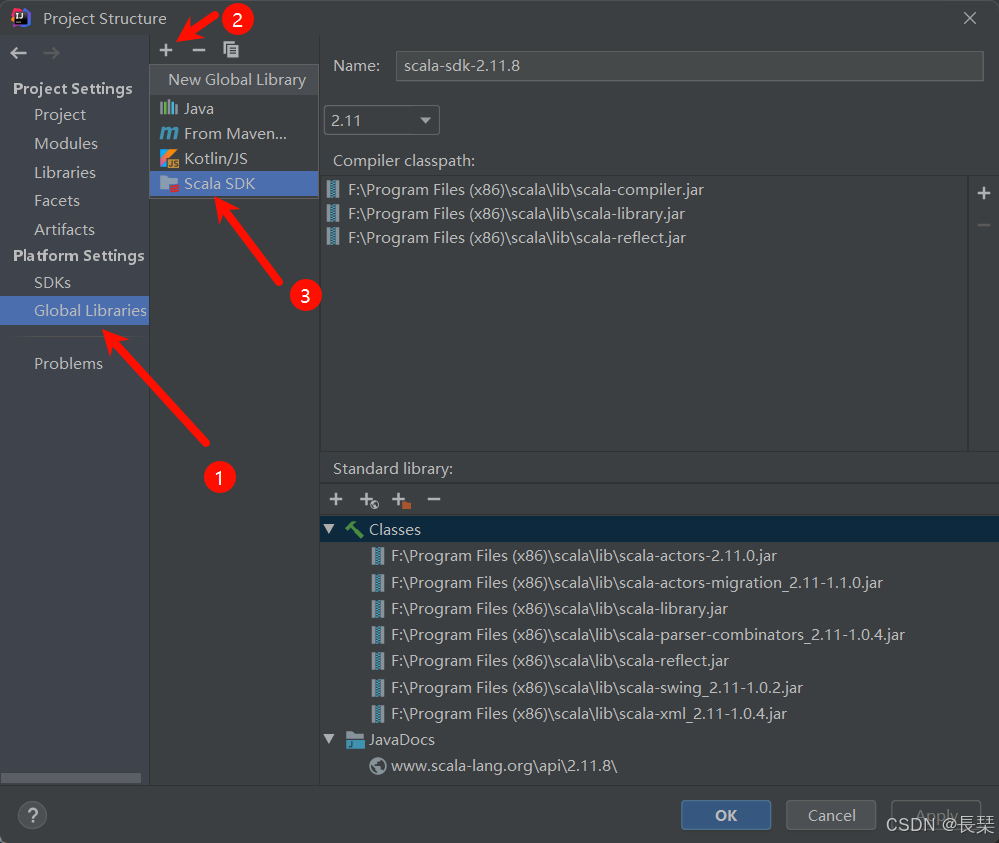999x843 pixels.
Task: Remove the selected compiler classpath entry
Action: pyautogui.click(x=984, y=225)
